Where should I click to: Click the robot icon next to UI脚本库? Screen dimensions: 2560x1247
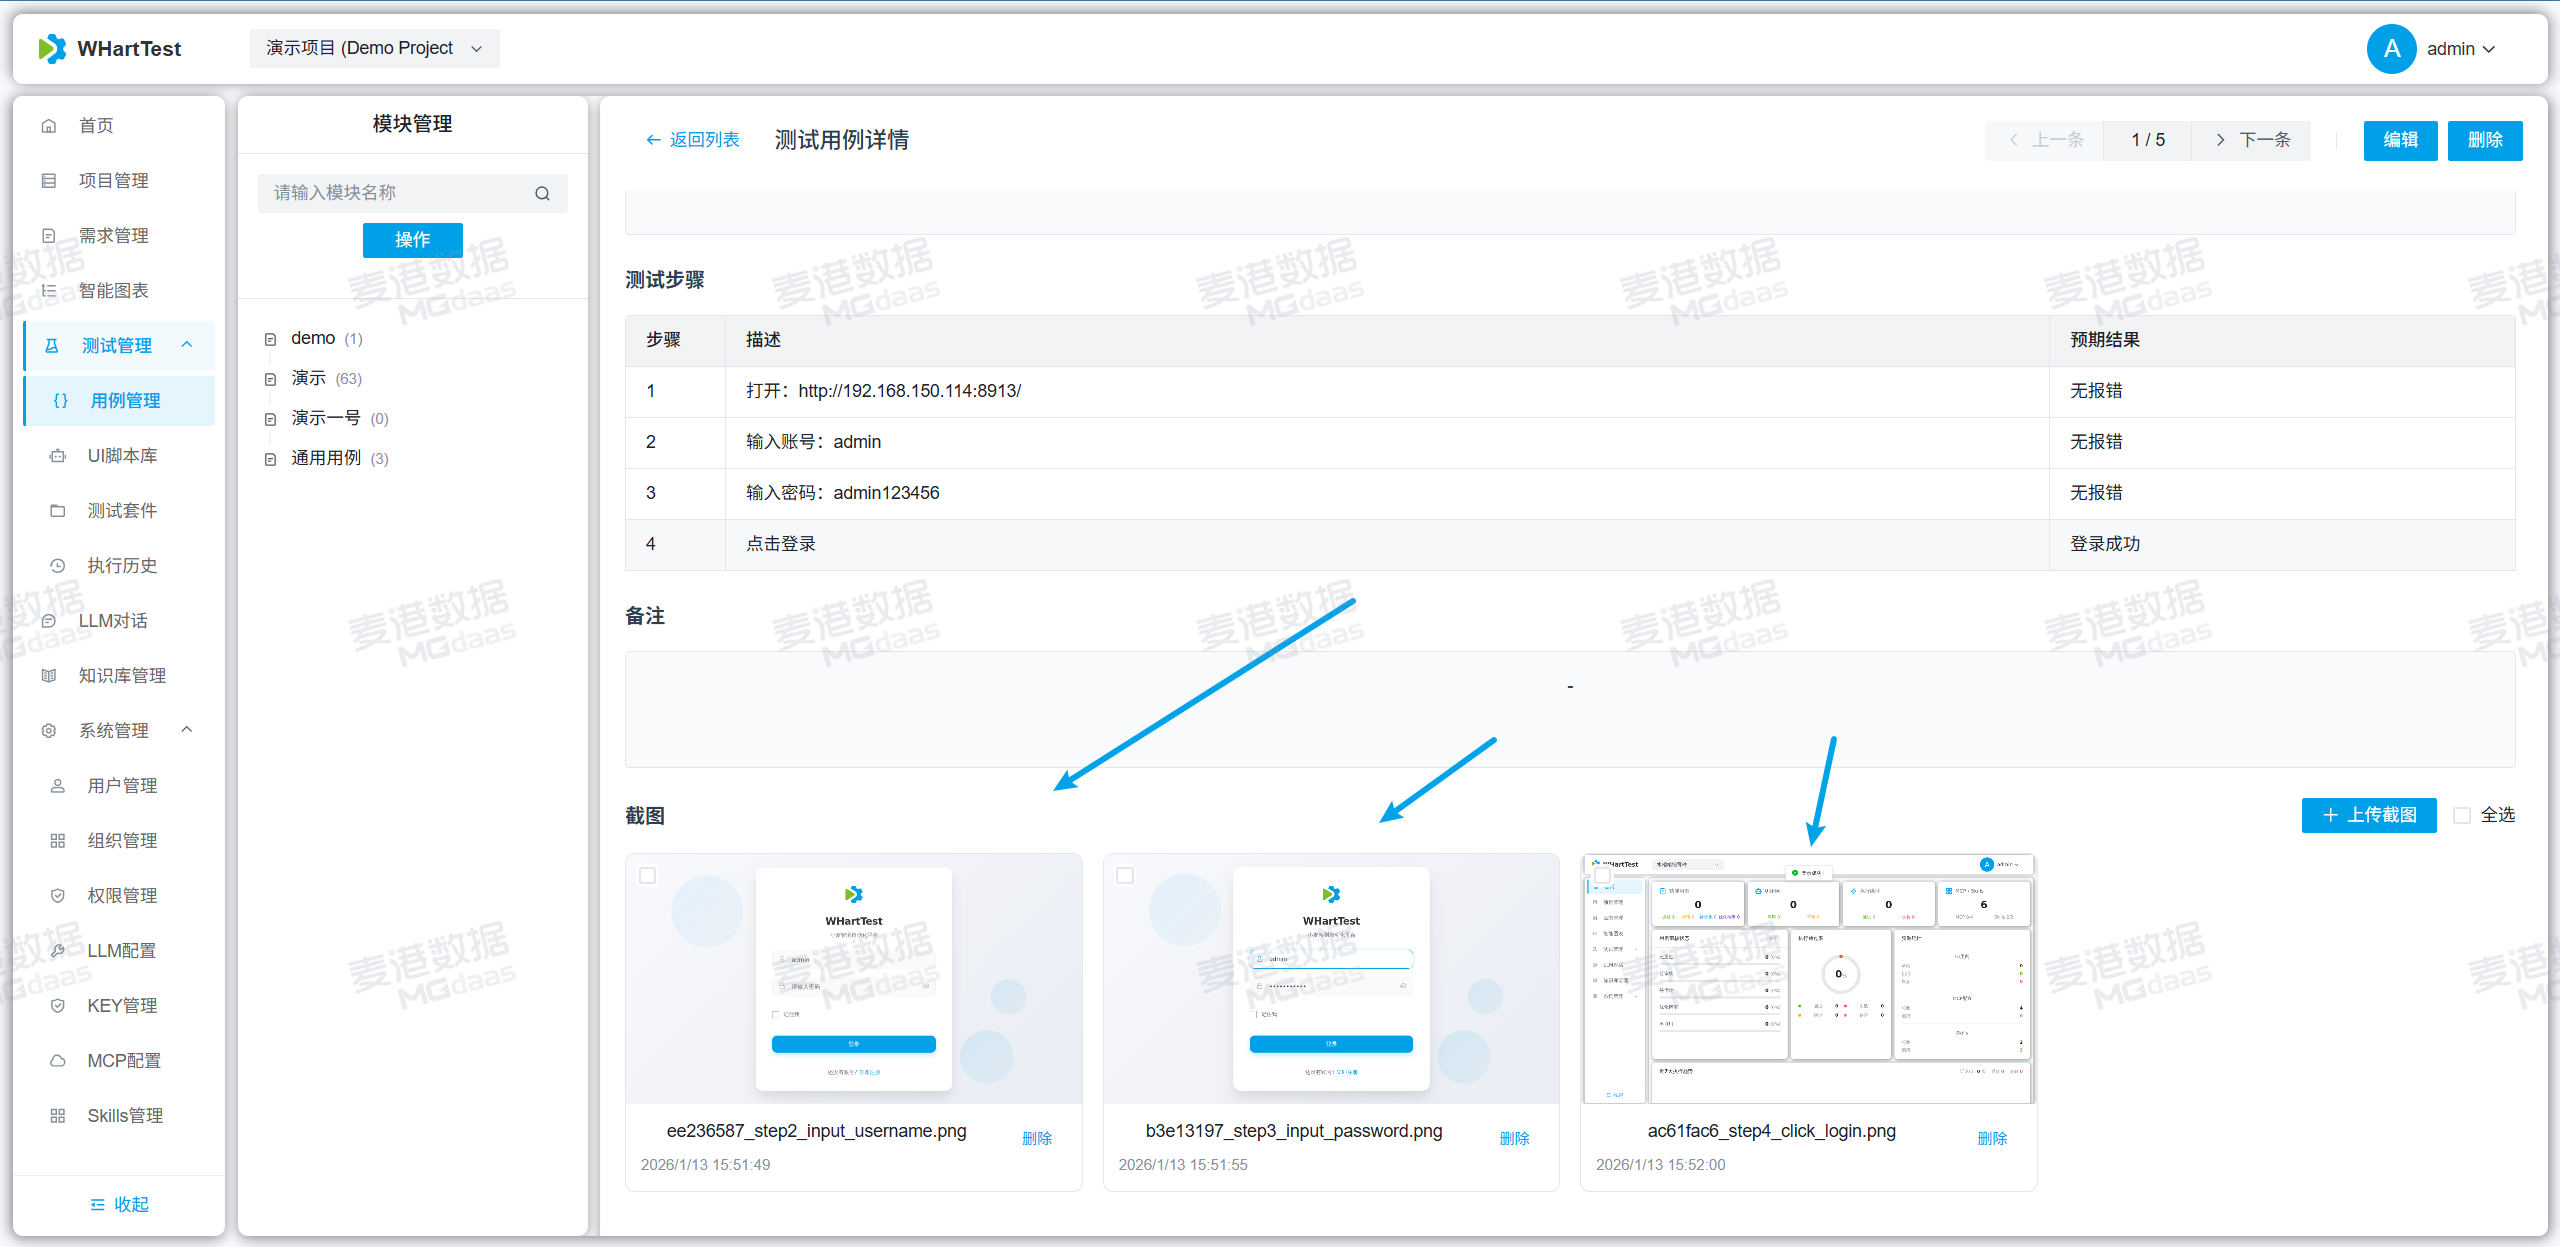coord(58,456)
